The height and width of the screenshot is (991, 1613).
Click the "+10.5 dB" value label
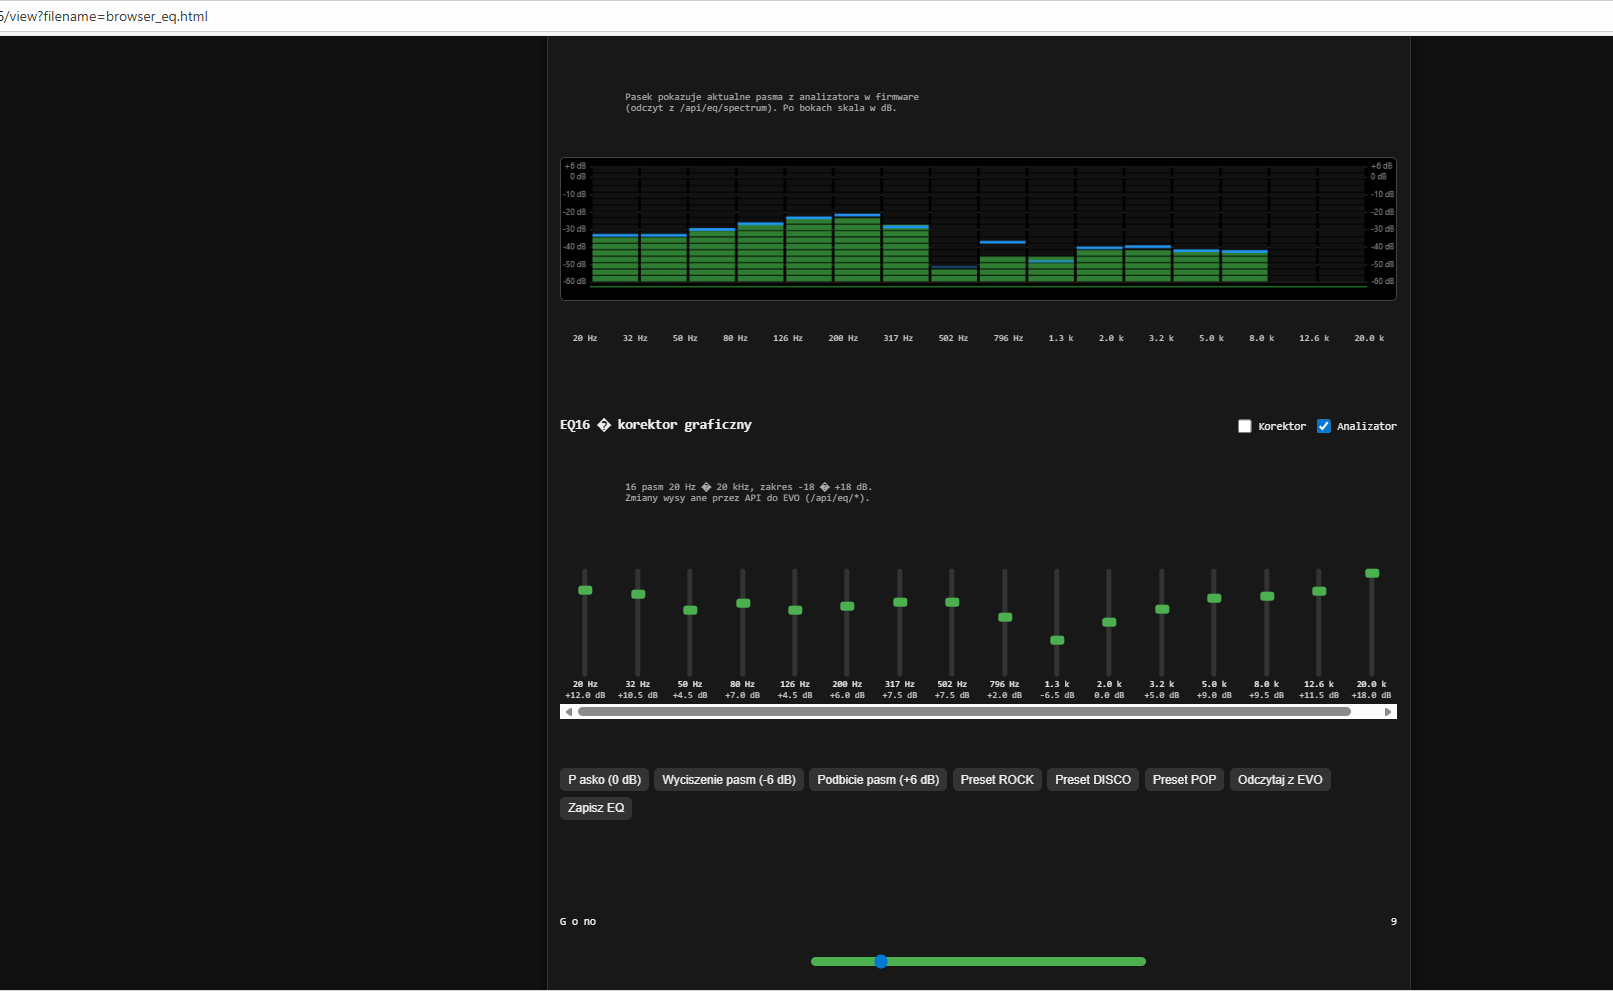click(638, 696)
